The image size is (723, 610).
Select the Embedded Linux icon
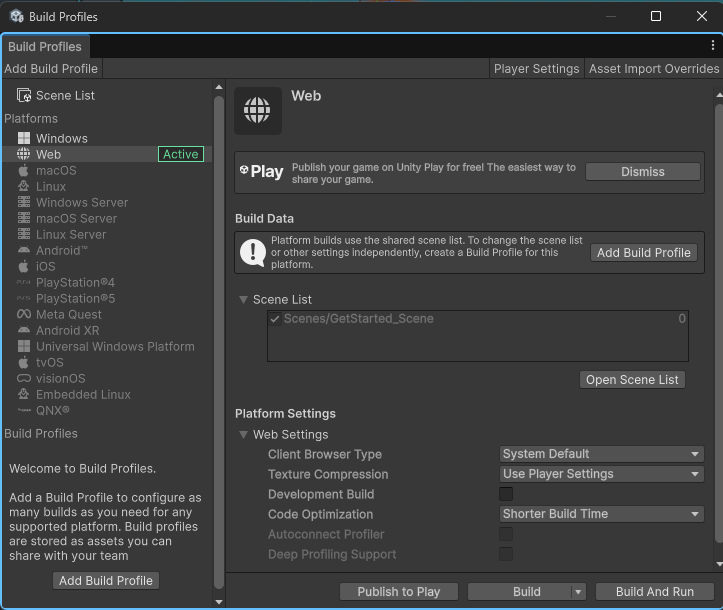24,394
